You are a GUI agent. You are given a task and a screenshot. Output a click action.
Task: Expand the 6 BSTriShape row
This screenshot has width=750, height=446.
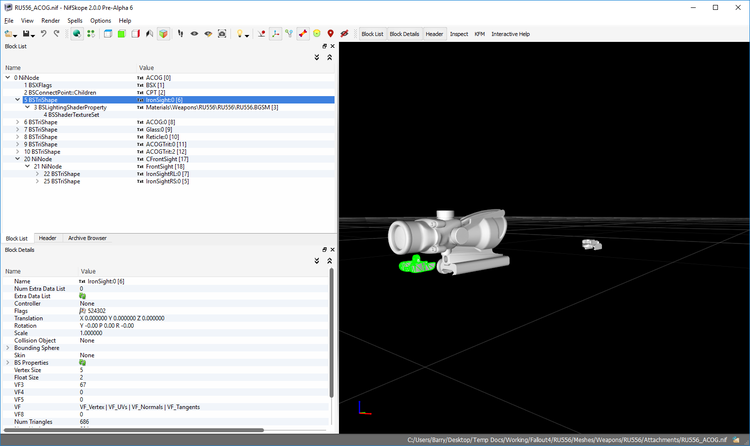[18, 122]
